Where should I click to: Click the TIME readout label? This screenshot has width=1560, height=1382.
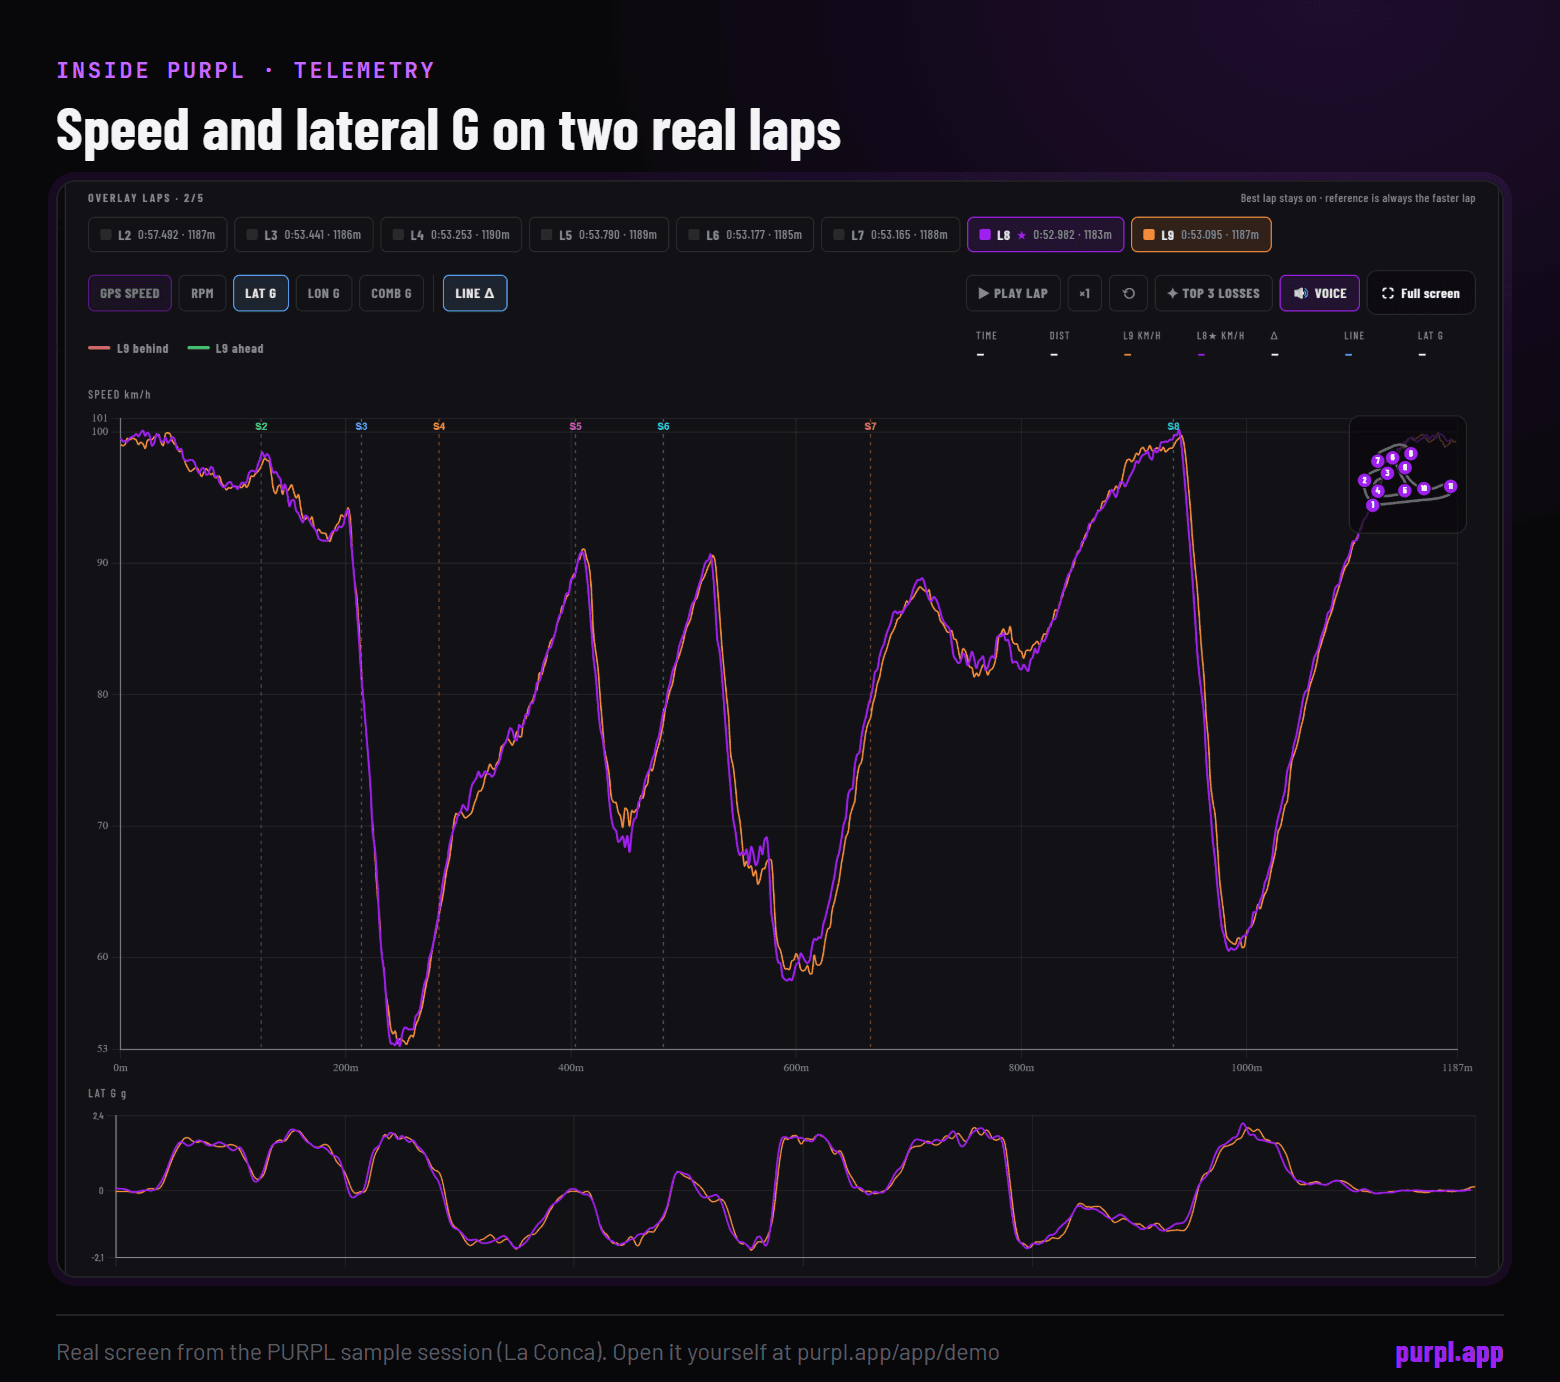point(986,336)
